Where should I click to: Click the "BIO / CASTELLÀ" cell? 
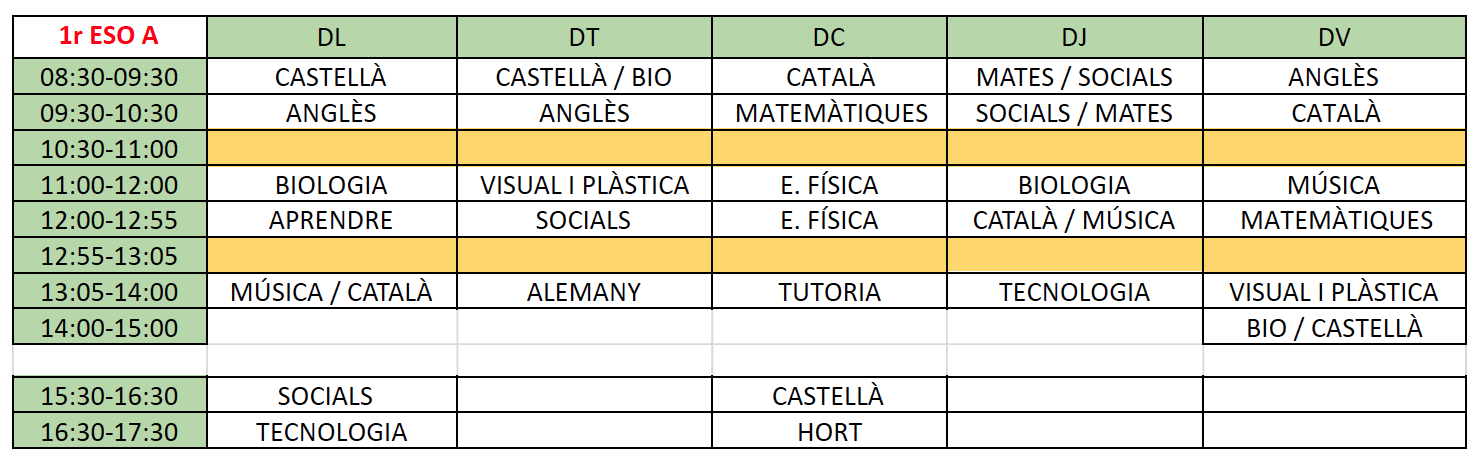(x=1335, y=327)
